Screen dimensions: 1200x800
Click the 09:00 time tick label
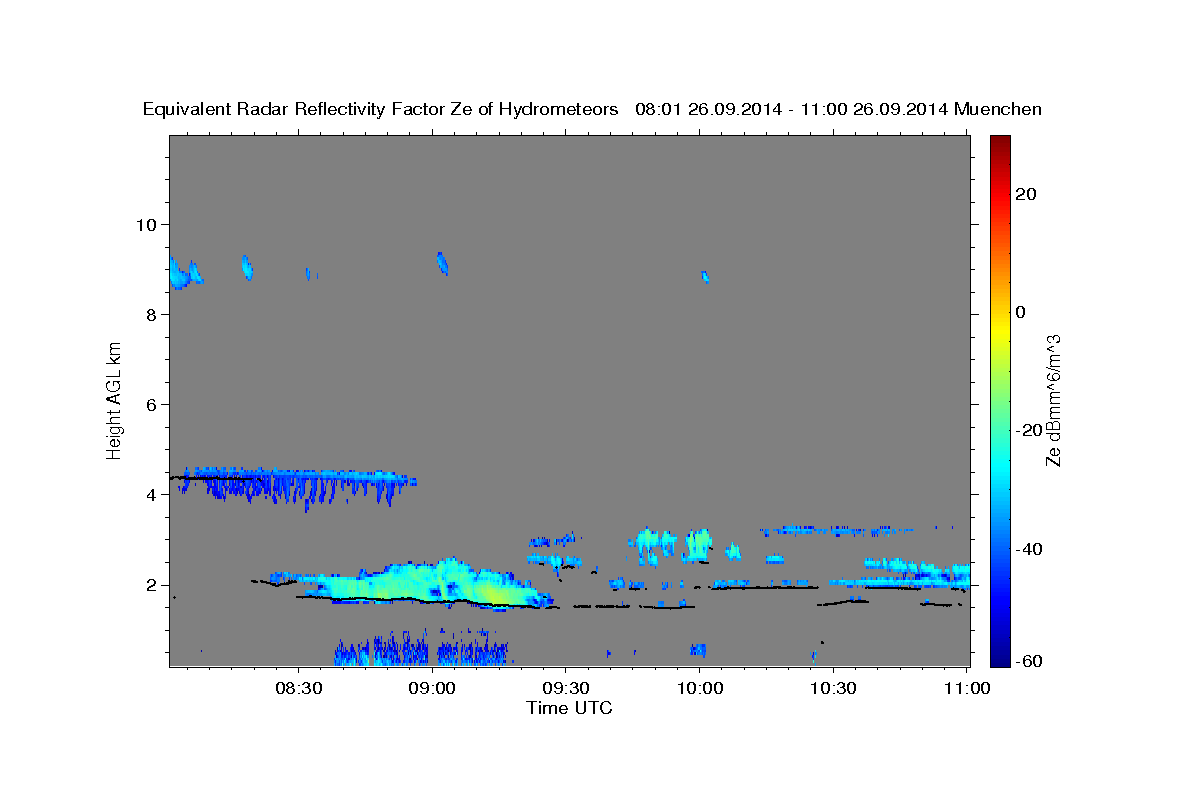tap(433, 689)
